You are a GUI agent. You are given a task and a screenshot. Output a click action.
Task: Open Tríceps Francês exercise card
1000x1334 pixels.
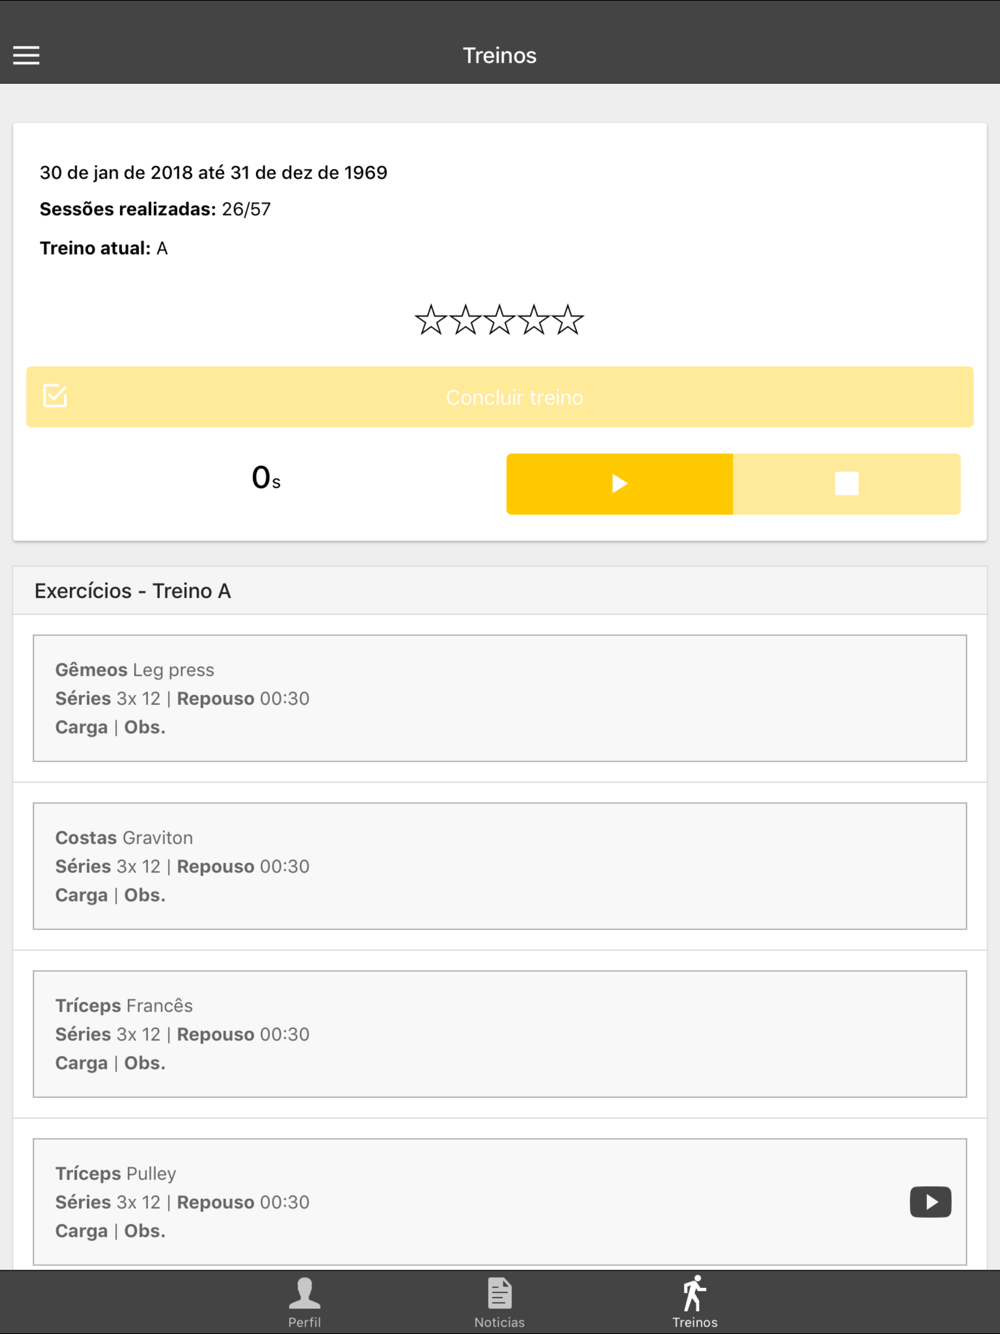pos(500,1034)
